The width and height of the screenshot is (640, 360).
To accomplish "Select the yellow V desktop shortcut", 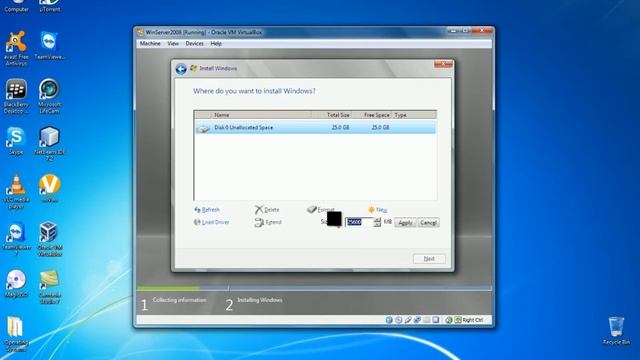I will tap(49, 189).
